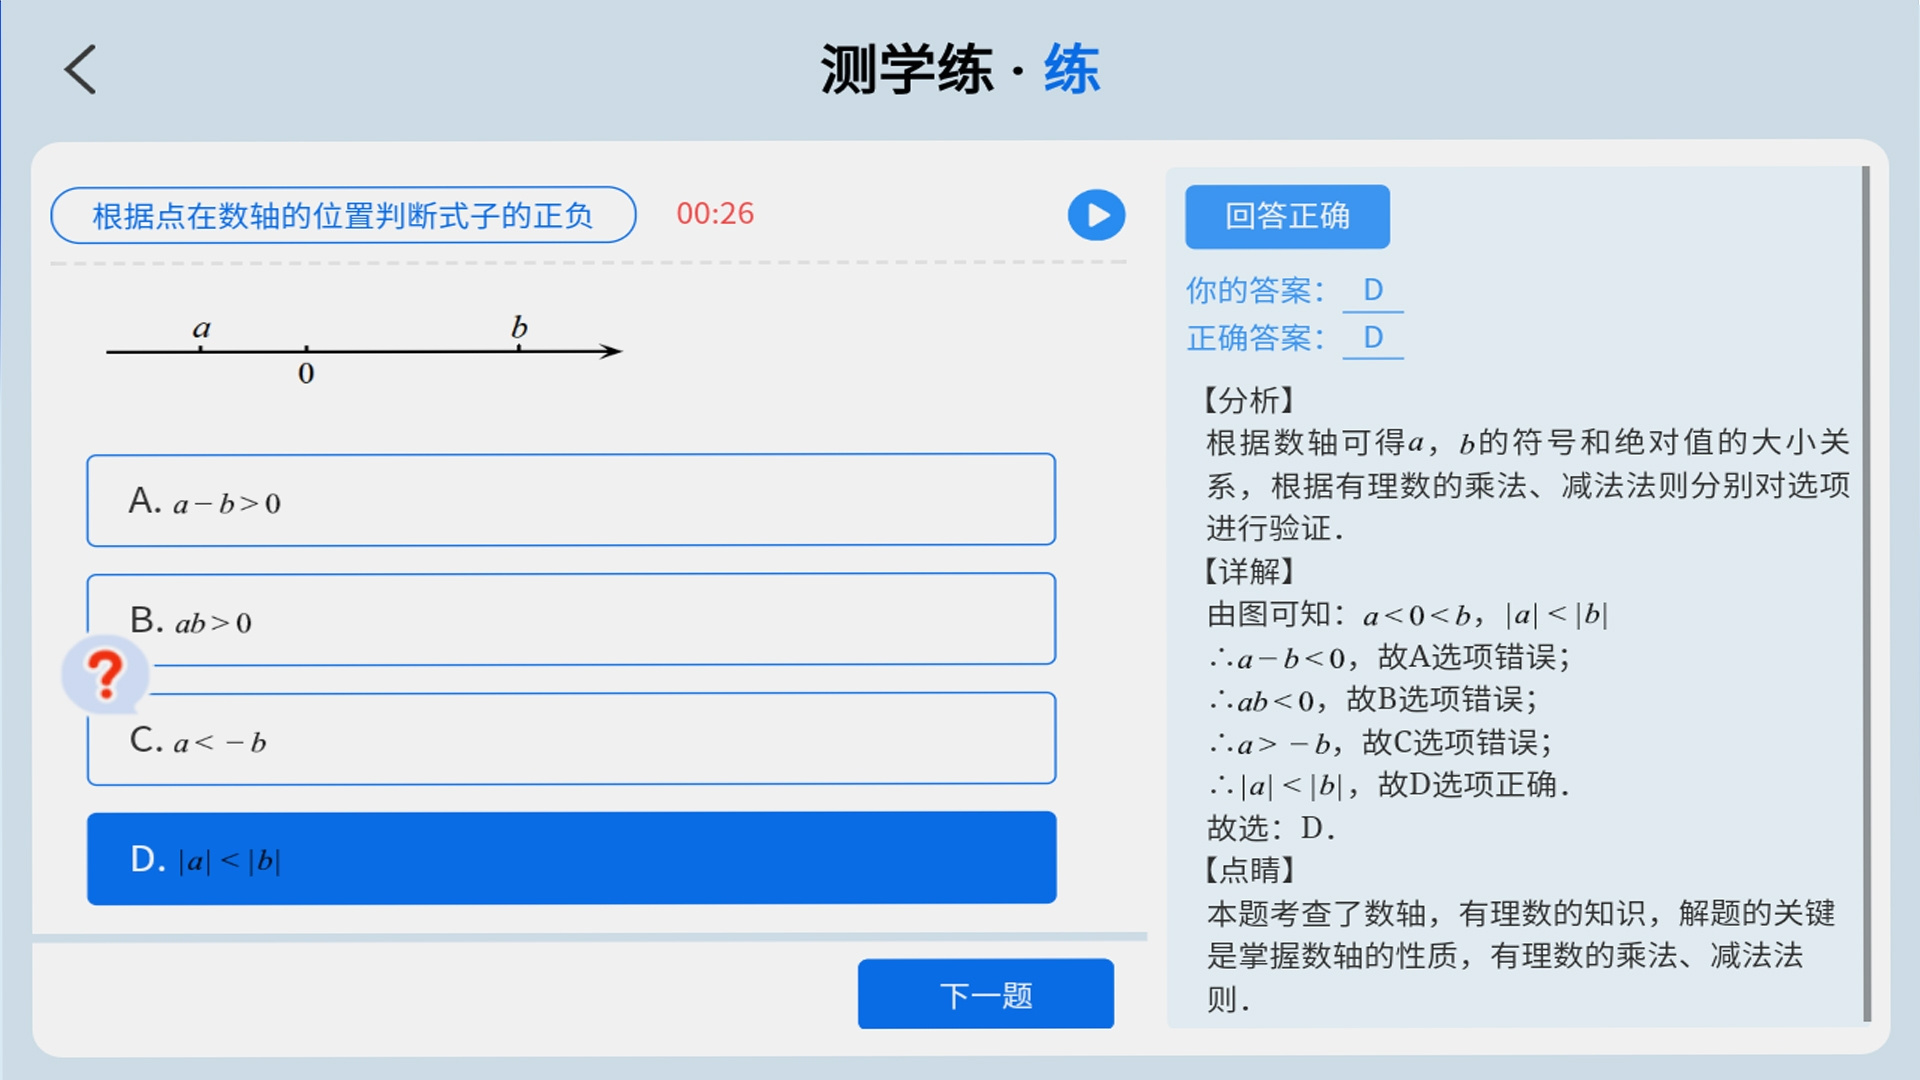This screenshot has height=1080, width=1920.
Task: Click the line 故选：D.
Action: click(x=1271, y=828)
